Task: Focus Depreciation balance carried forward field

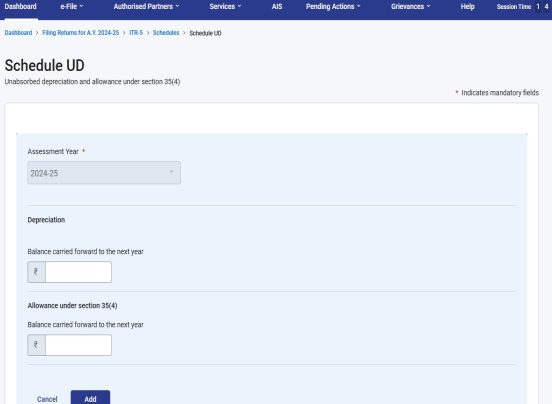Action: point(78,272)
